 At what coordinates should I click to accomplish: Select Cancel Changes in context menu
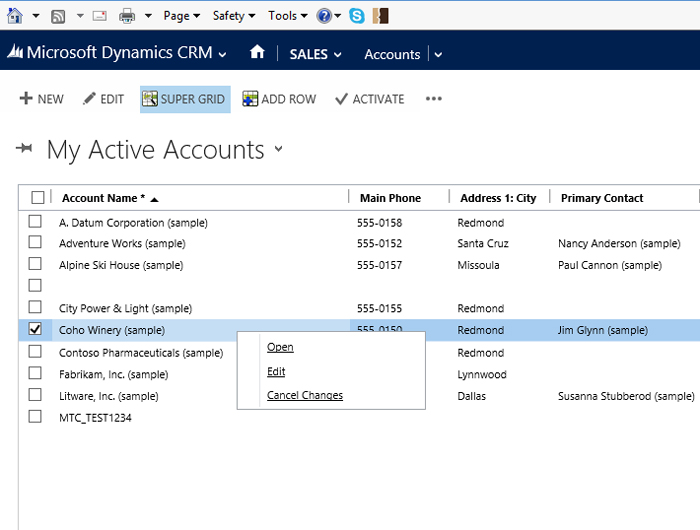coord(305,395)
